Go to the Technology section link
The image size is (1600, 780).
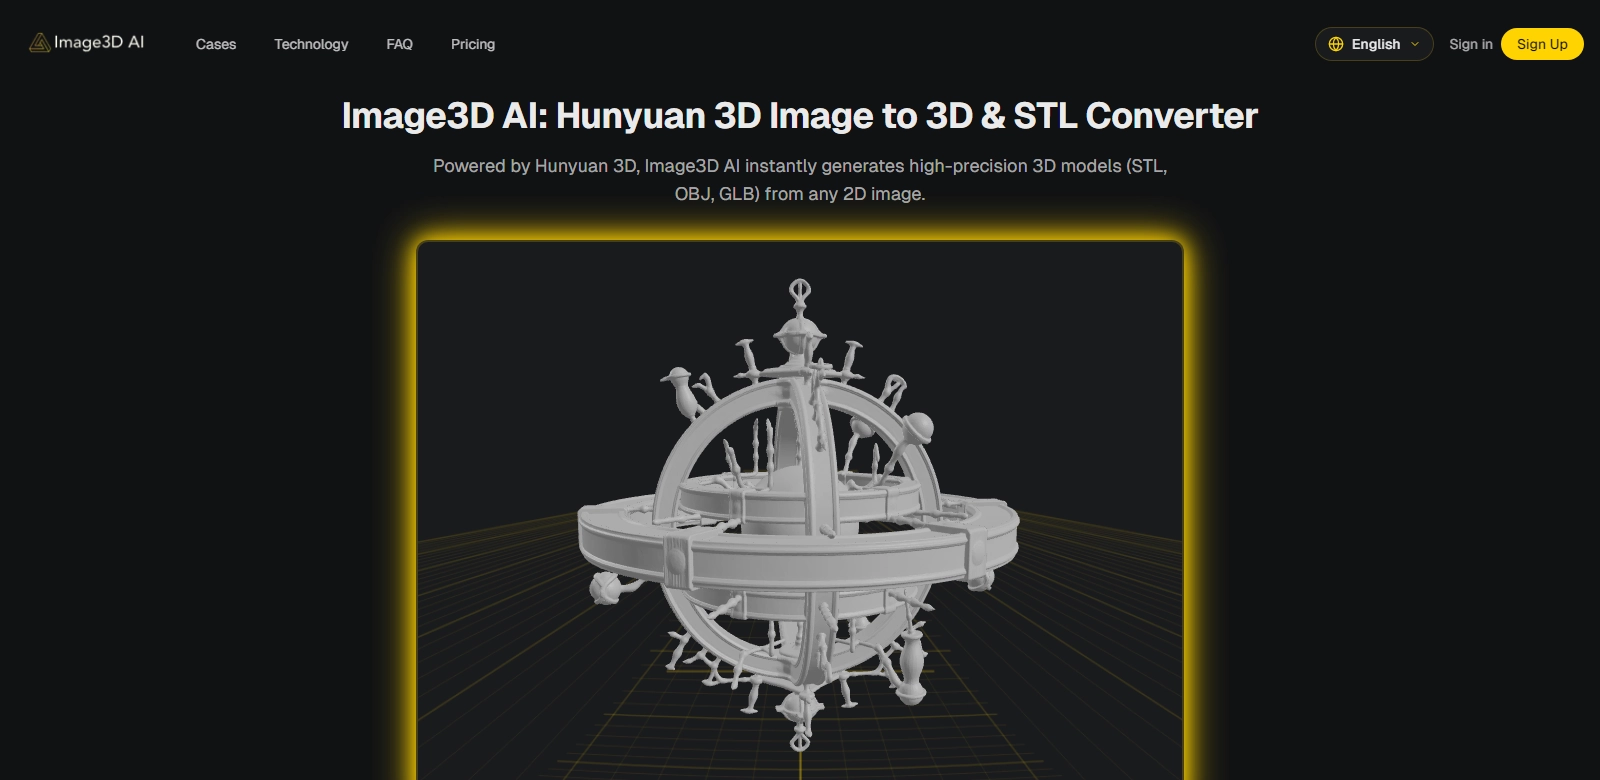[x=311, y=44]
